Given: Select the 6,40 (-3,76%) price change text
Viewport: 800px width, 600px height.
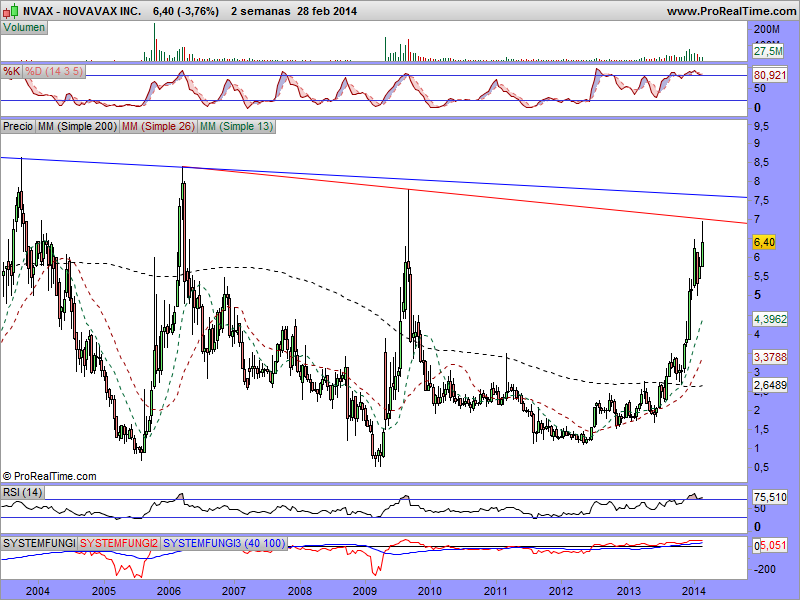Looking at the screenshot, I should [186, 11].
